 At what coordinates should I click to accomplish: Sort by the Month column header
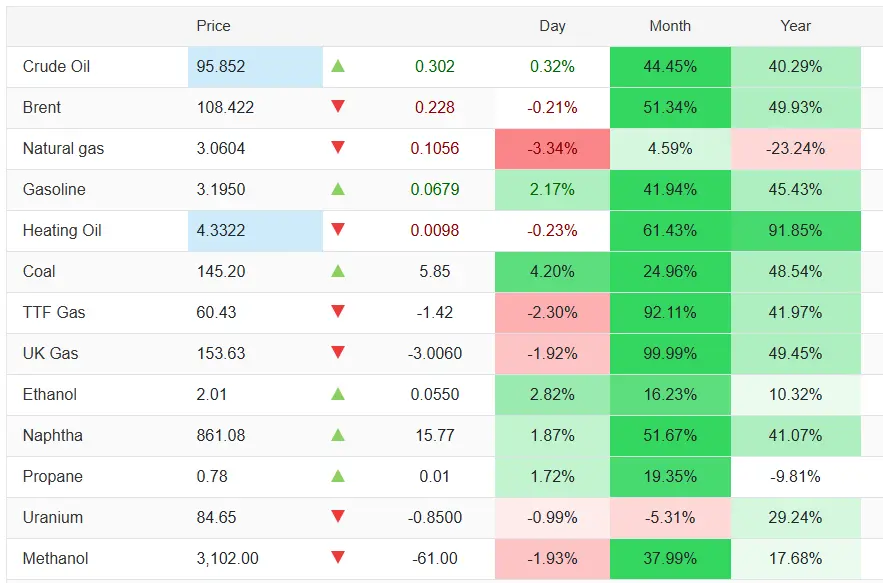[670, 26]
